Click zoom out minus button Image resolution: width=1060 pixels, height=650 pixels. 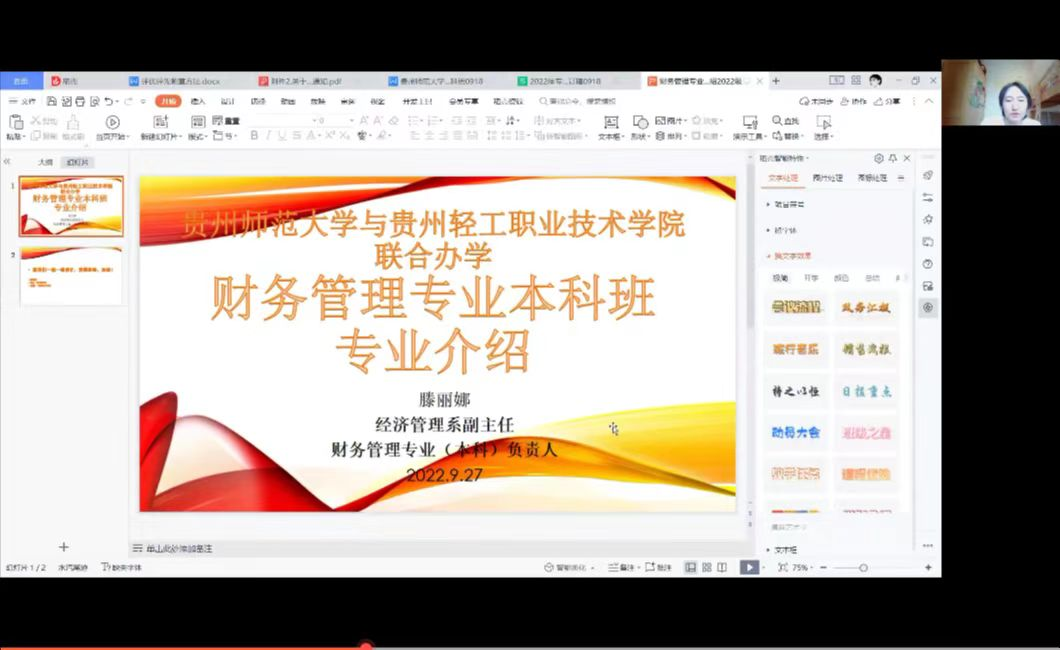pos(823,568)
